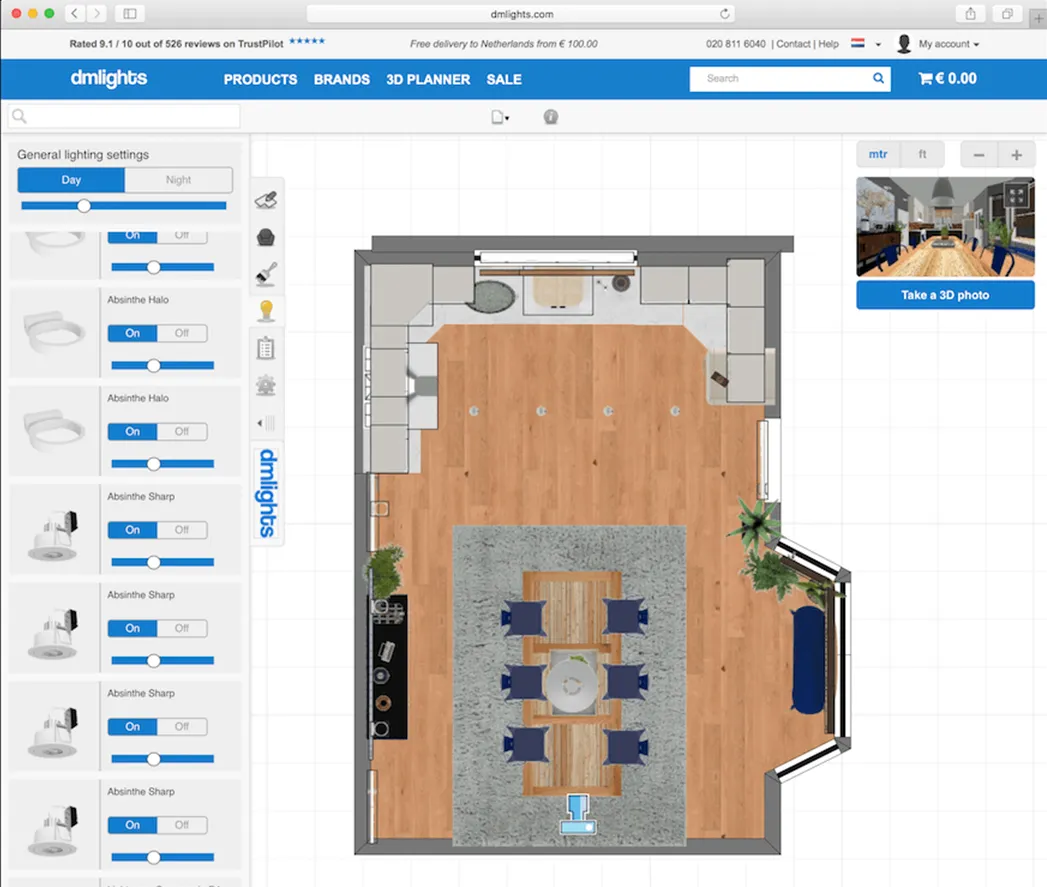Switch the first Absinthe Halo light to Off

(x=182, y=333)
